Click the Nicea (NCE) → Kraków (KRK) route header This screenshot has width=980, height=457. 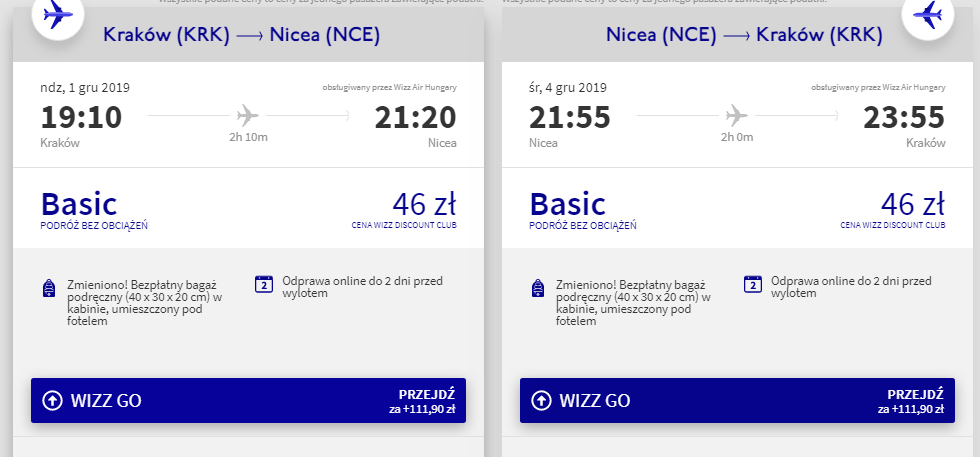tap(744, 36)
